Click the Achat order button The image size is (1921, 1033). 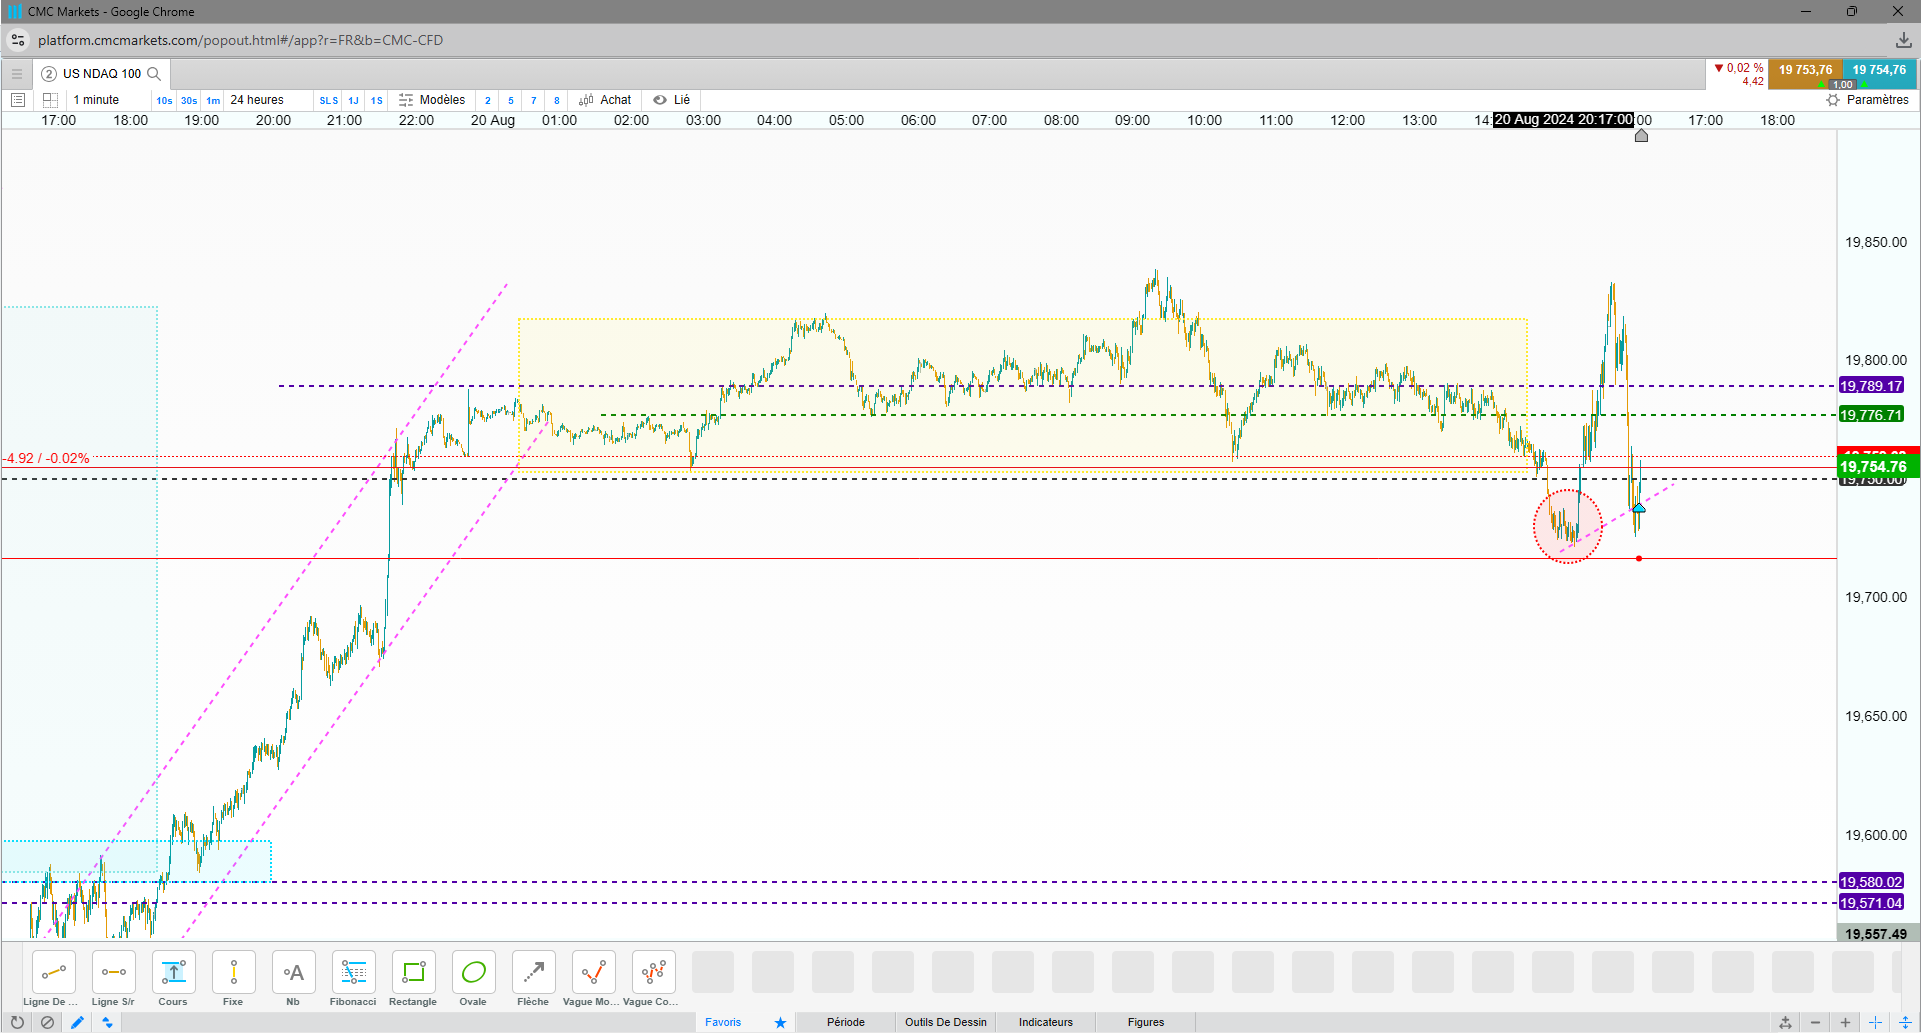coord(605,100)
